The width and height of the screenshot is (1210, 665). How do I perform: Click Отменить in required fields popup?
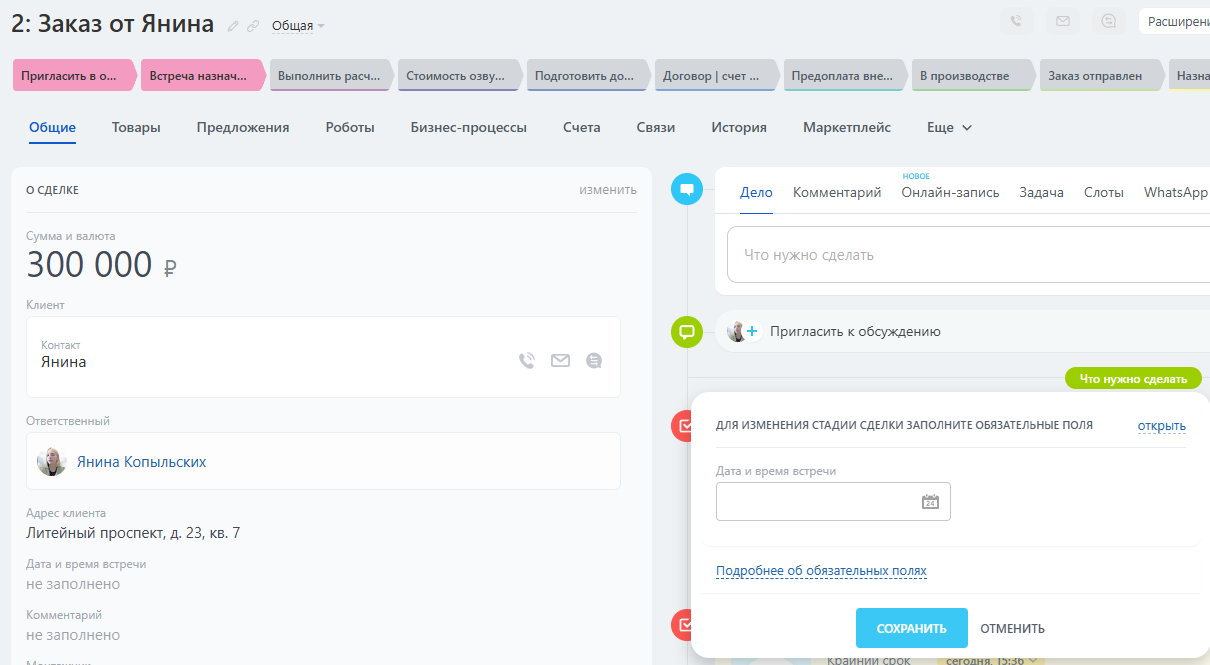point(1012,629)
